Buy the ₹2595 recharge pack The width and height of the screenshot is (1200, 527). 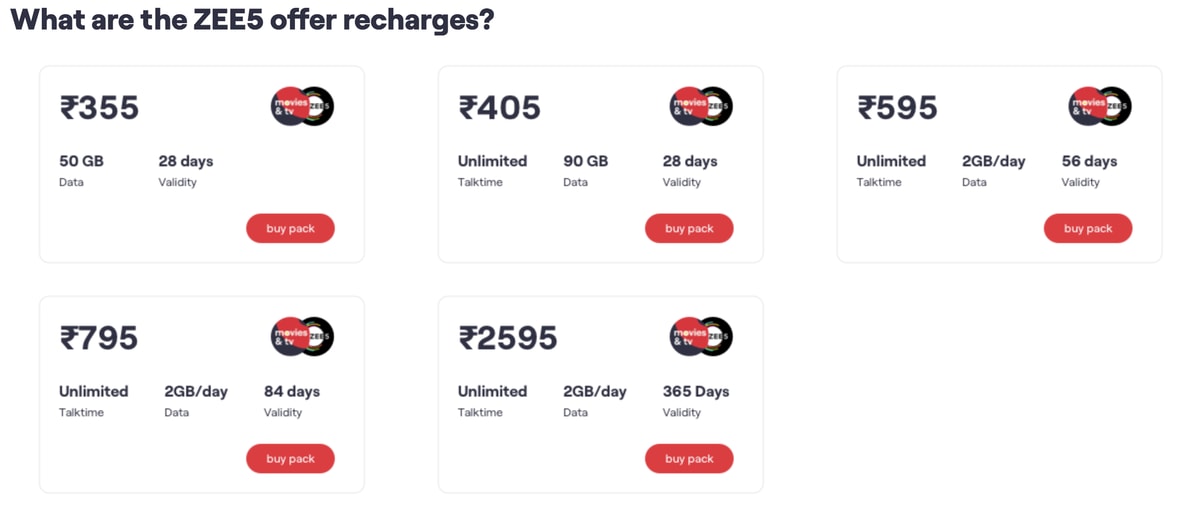pos(689,459)
